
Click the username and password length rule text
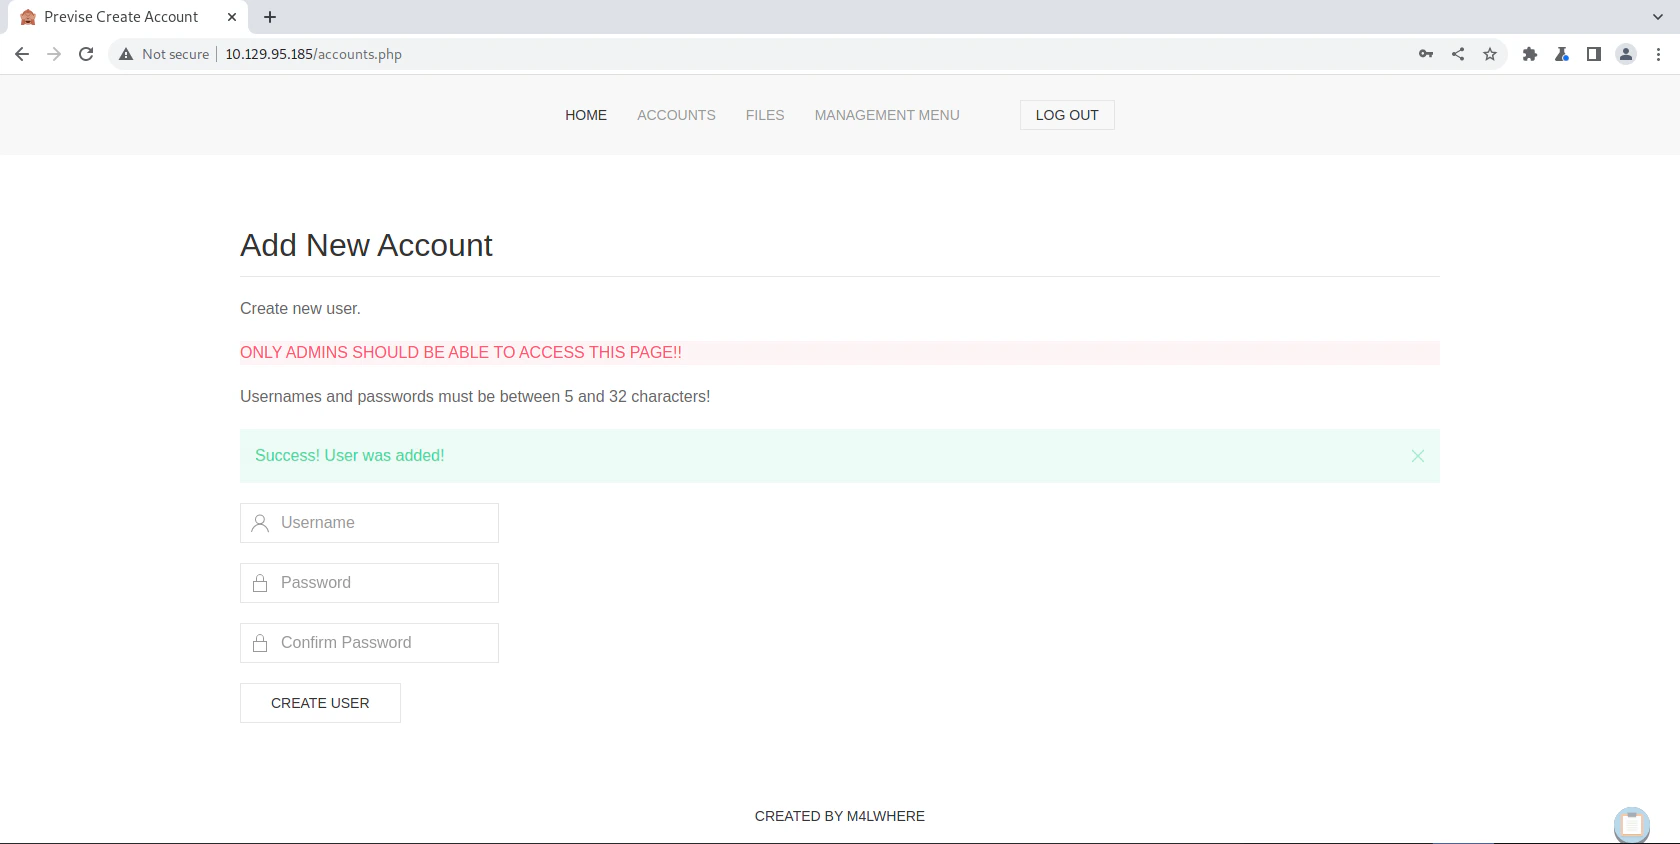tap(475, 397)
